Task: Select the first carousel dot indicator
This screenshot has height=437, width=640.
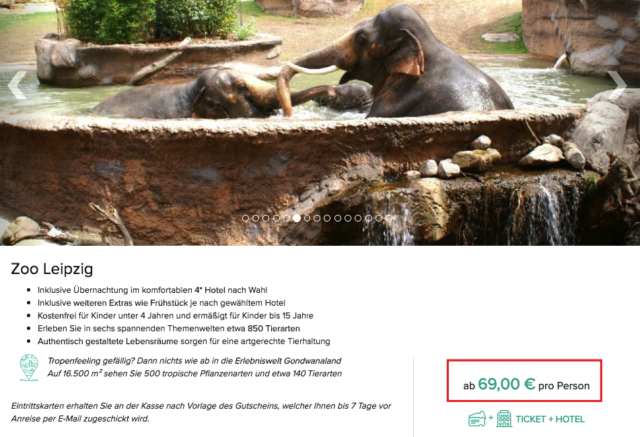Action: [245, 218]
